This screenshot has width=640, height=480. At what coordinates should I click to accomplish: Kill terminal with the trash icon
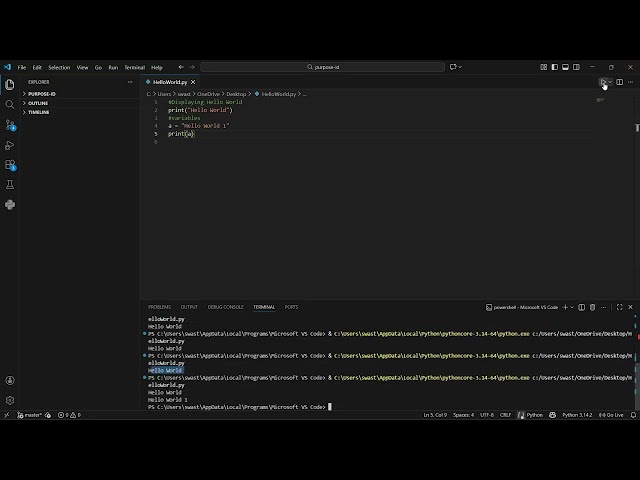point(593,307)
